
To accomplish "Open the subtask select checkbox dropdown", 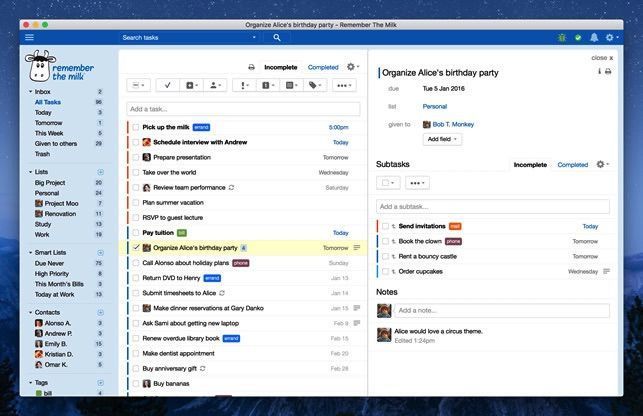I will [x=388, y=183].
